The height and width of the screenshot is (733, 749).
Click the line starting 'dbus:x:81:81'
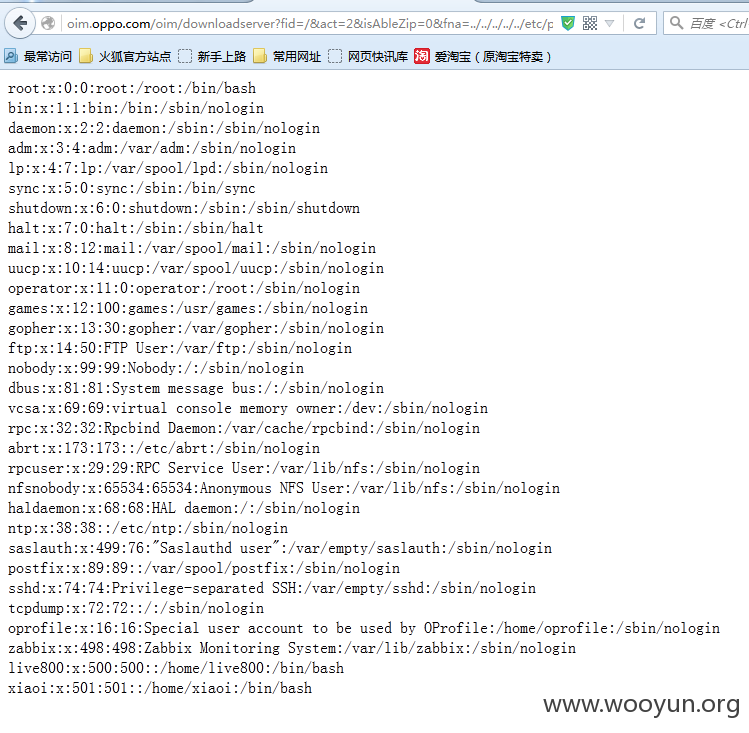(196, 388)
